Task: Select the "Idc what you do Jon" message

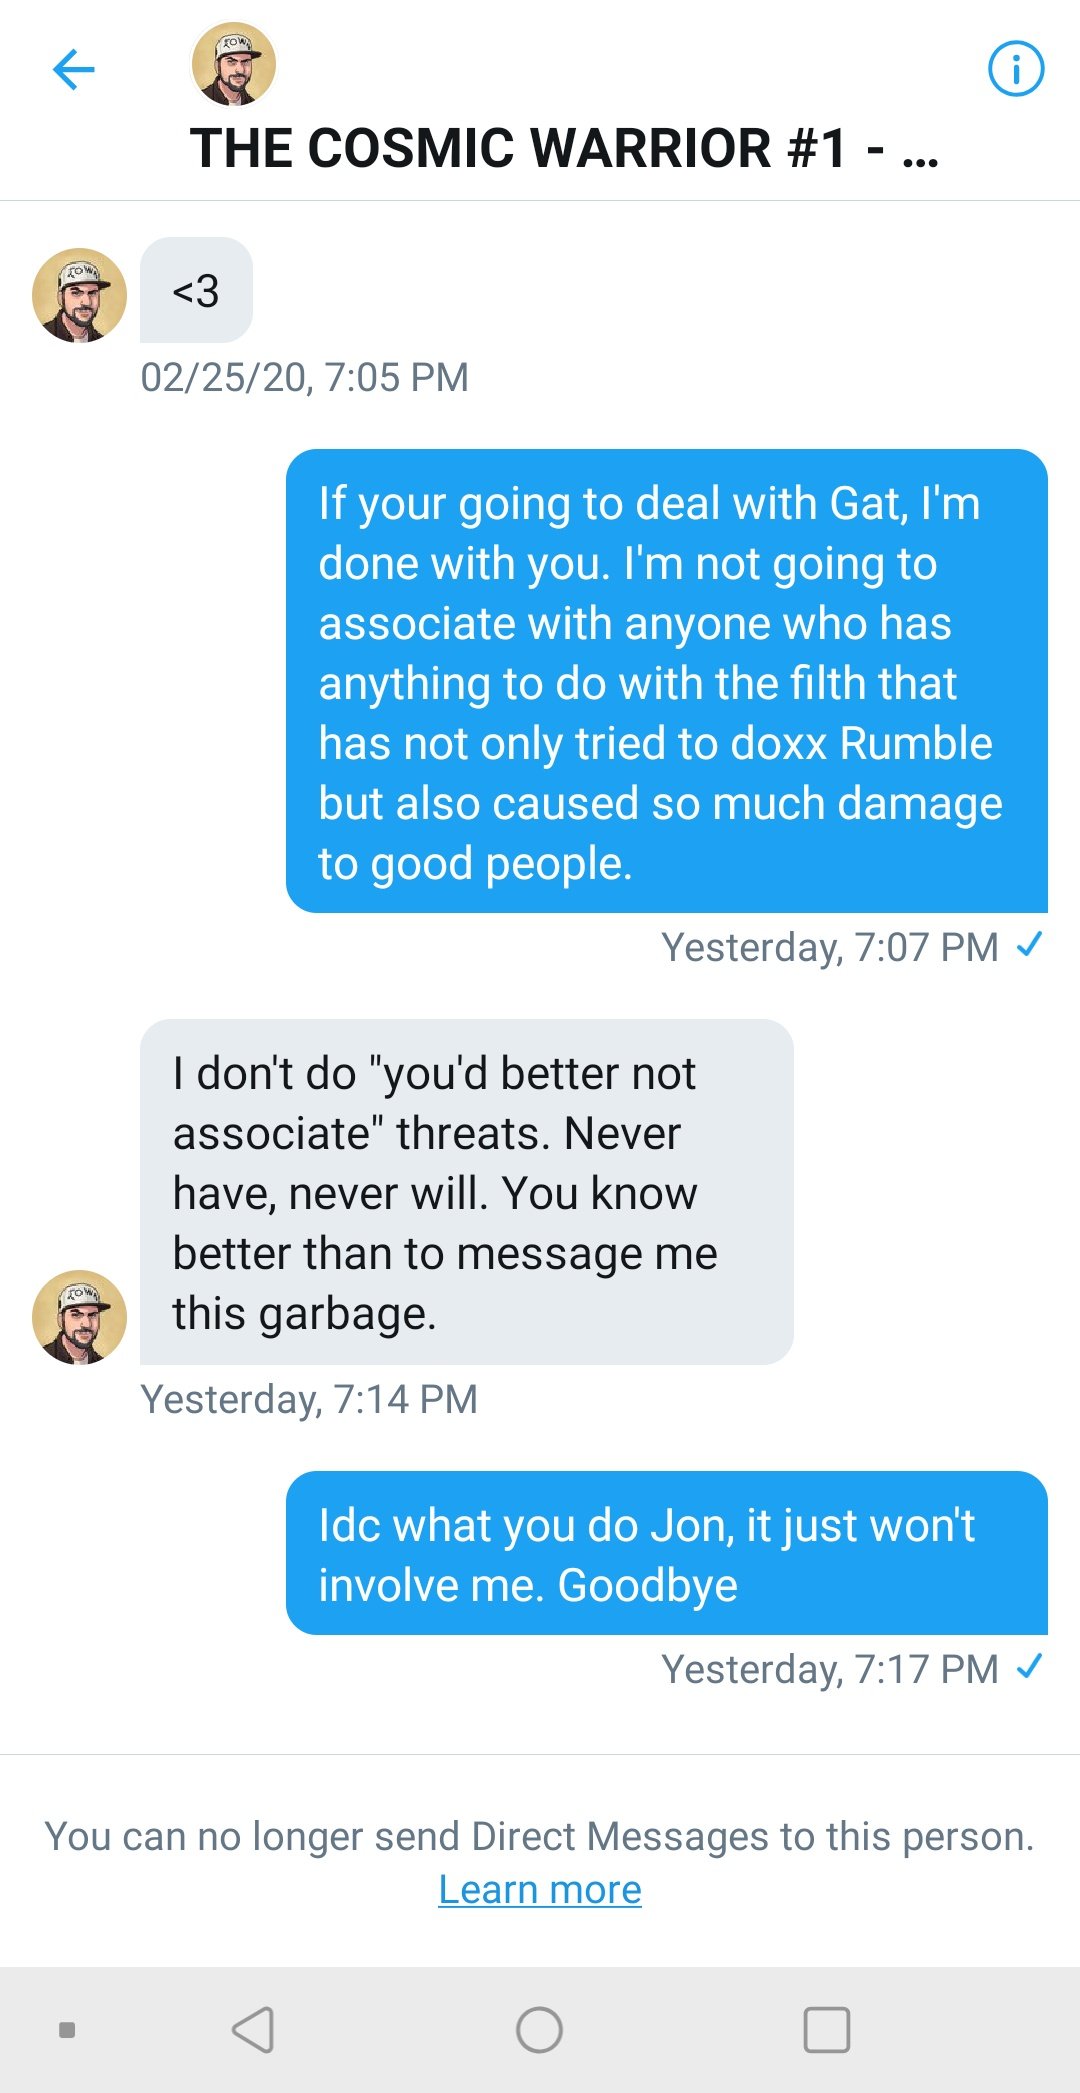Action: point(667,1553)
